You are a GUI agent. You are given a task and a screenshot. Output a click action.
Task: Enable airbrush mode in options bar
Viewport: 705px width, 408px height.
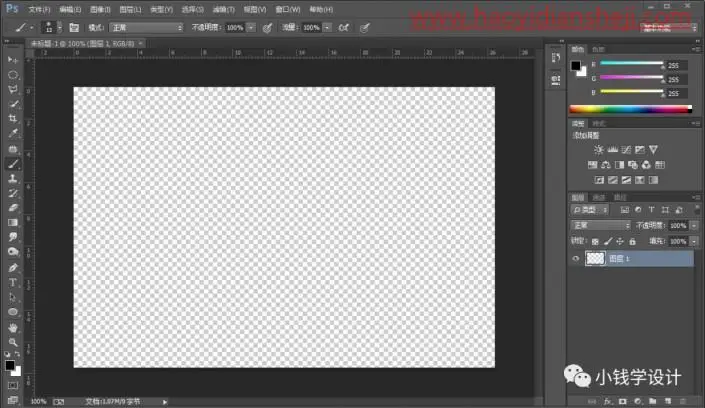pos(343,28)
